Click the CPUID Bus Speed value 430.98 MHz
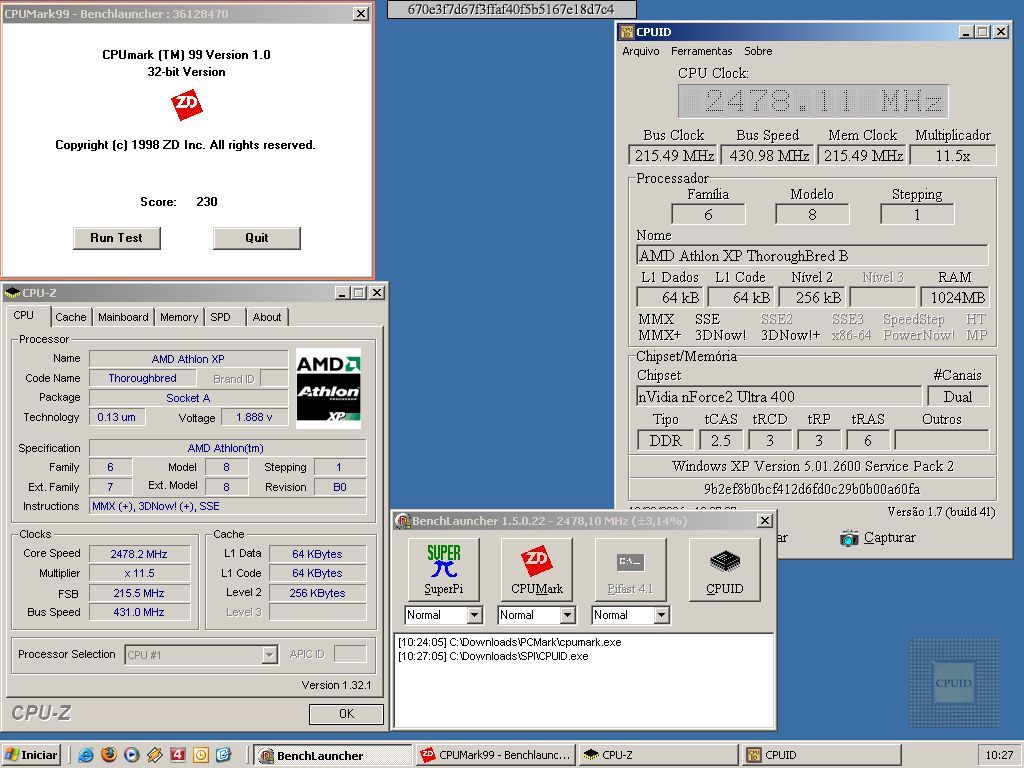The width and height of the screenshot is (1024, 768). click(x=769, y=156)
